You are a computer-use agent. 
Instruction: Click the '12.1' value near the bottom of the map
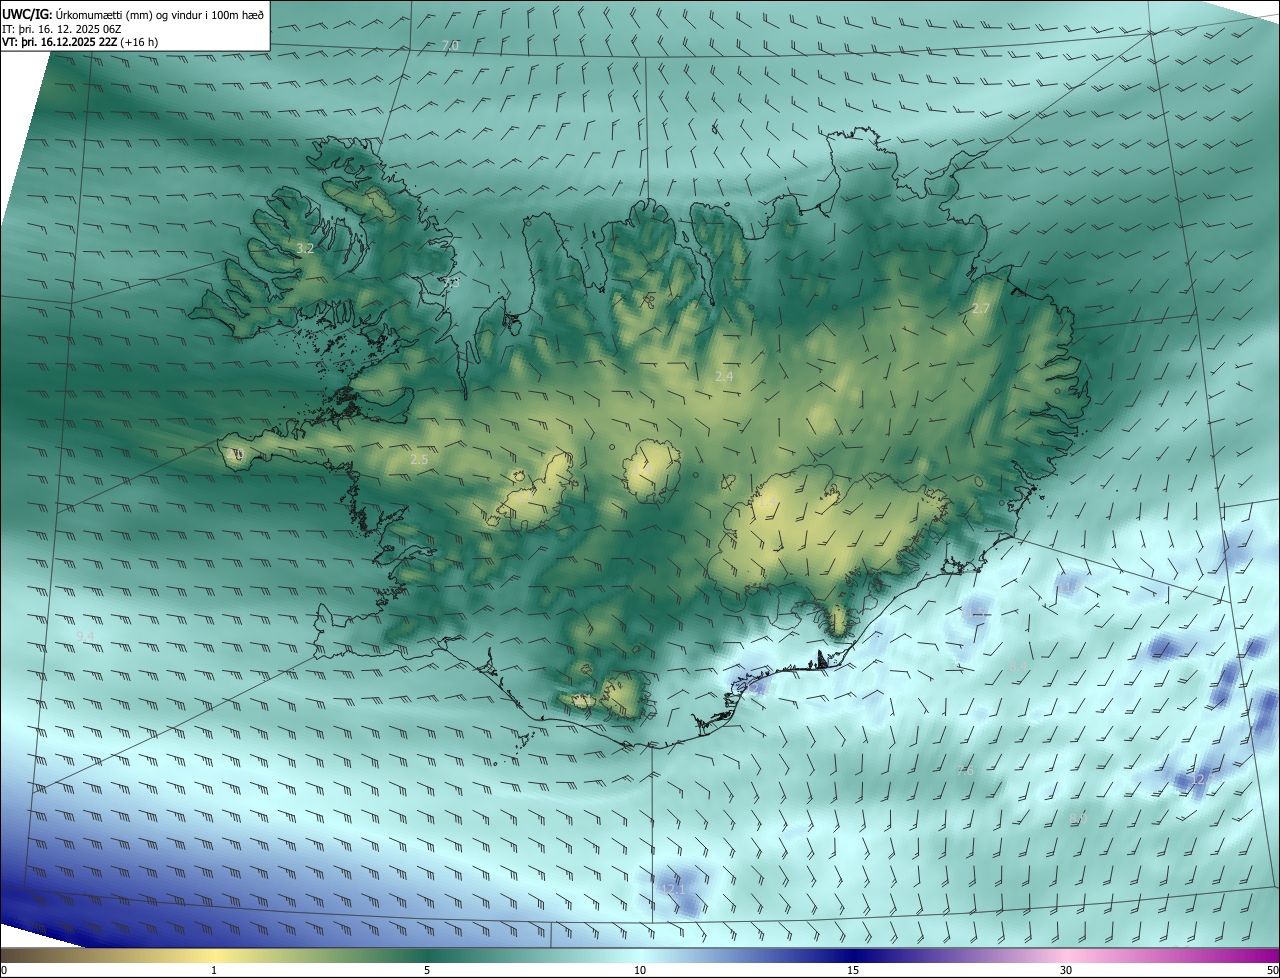[x=674, y=888]
